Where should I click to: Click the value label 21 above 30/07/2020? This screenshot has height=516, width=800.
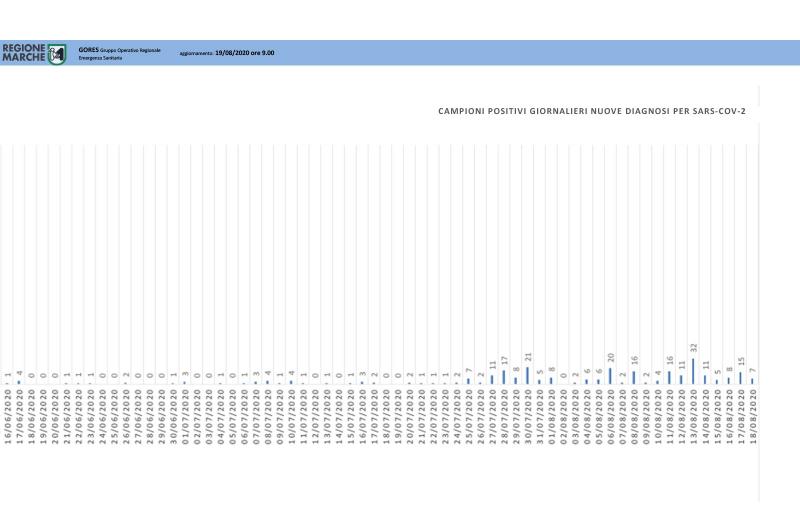(528, 357)
